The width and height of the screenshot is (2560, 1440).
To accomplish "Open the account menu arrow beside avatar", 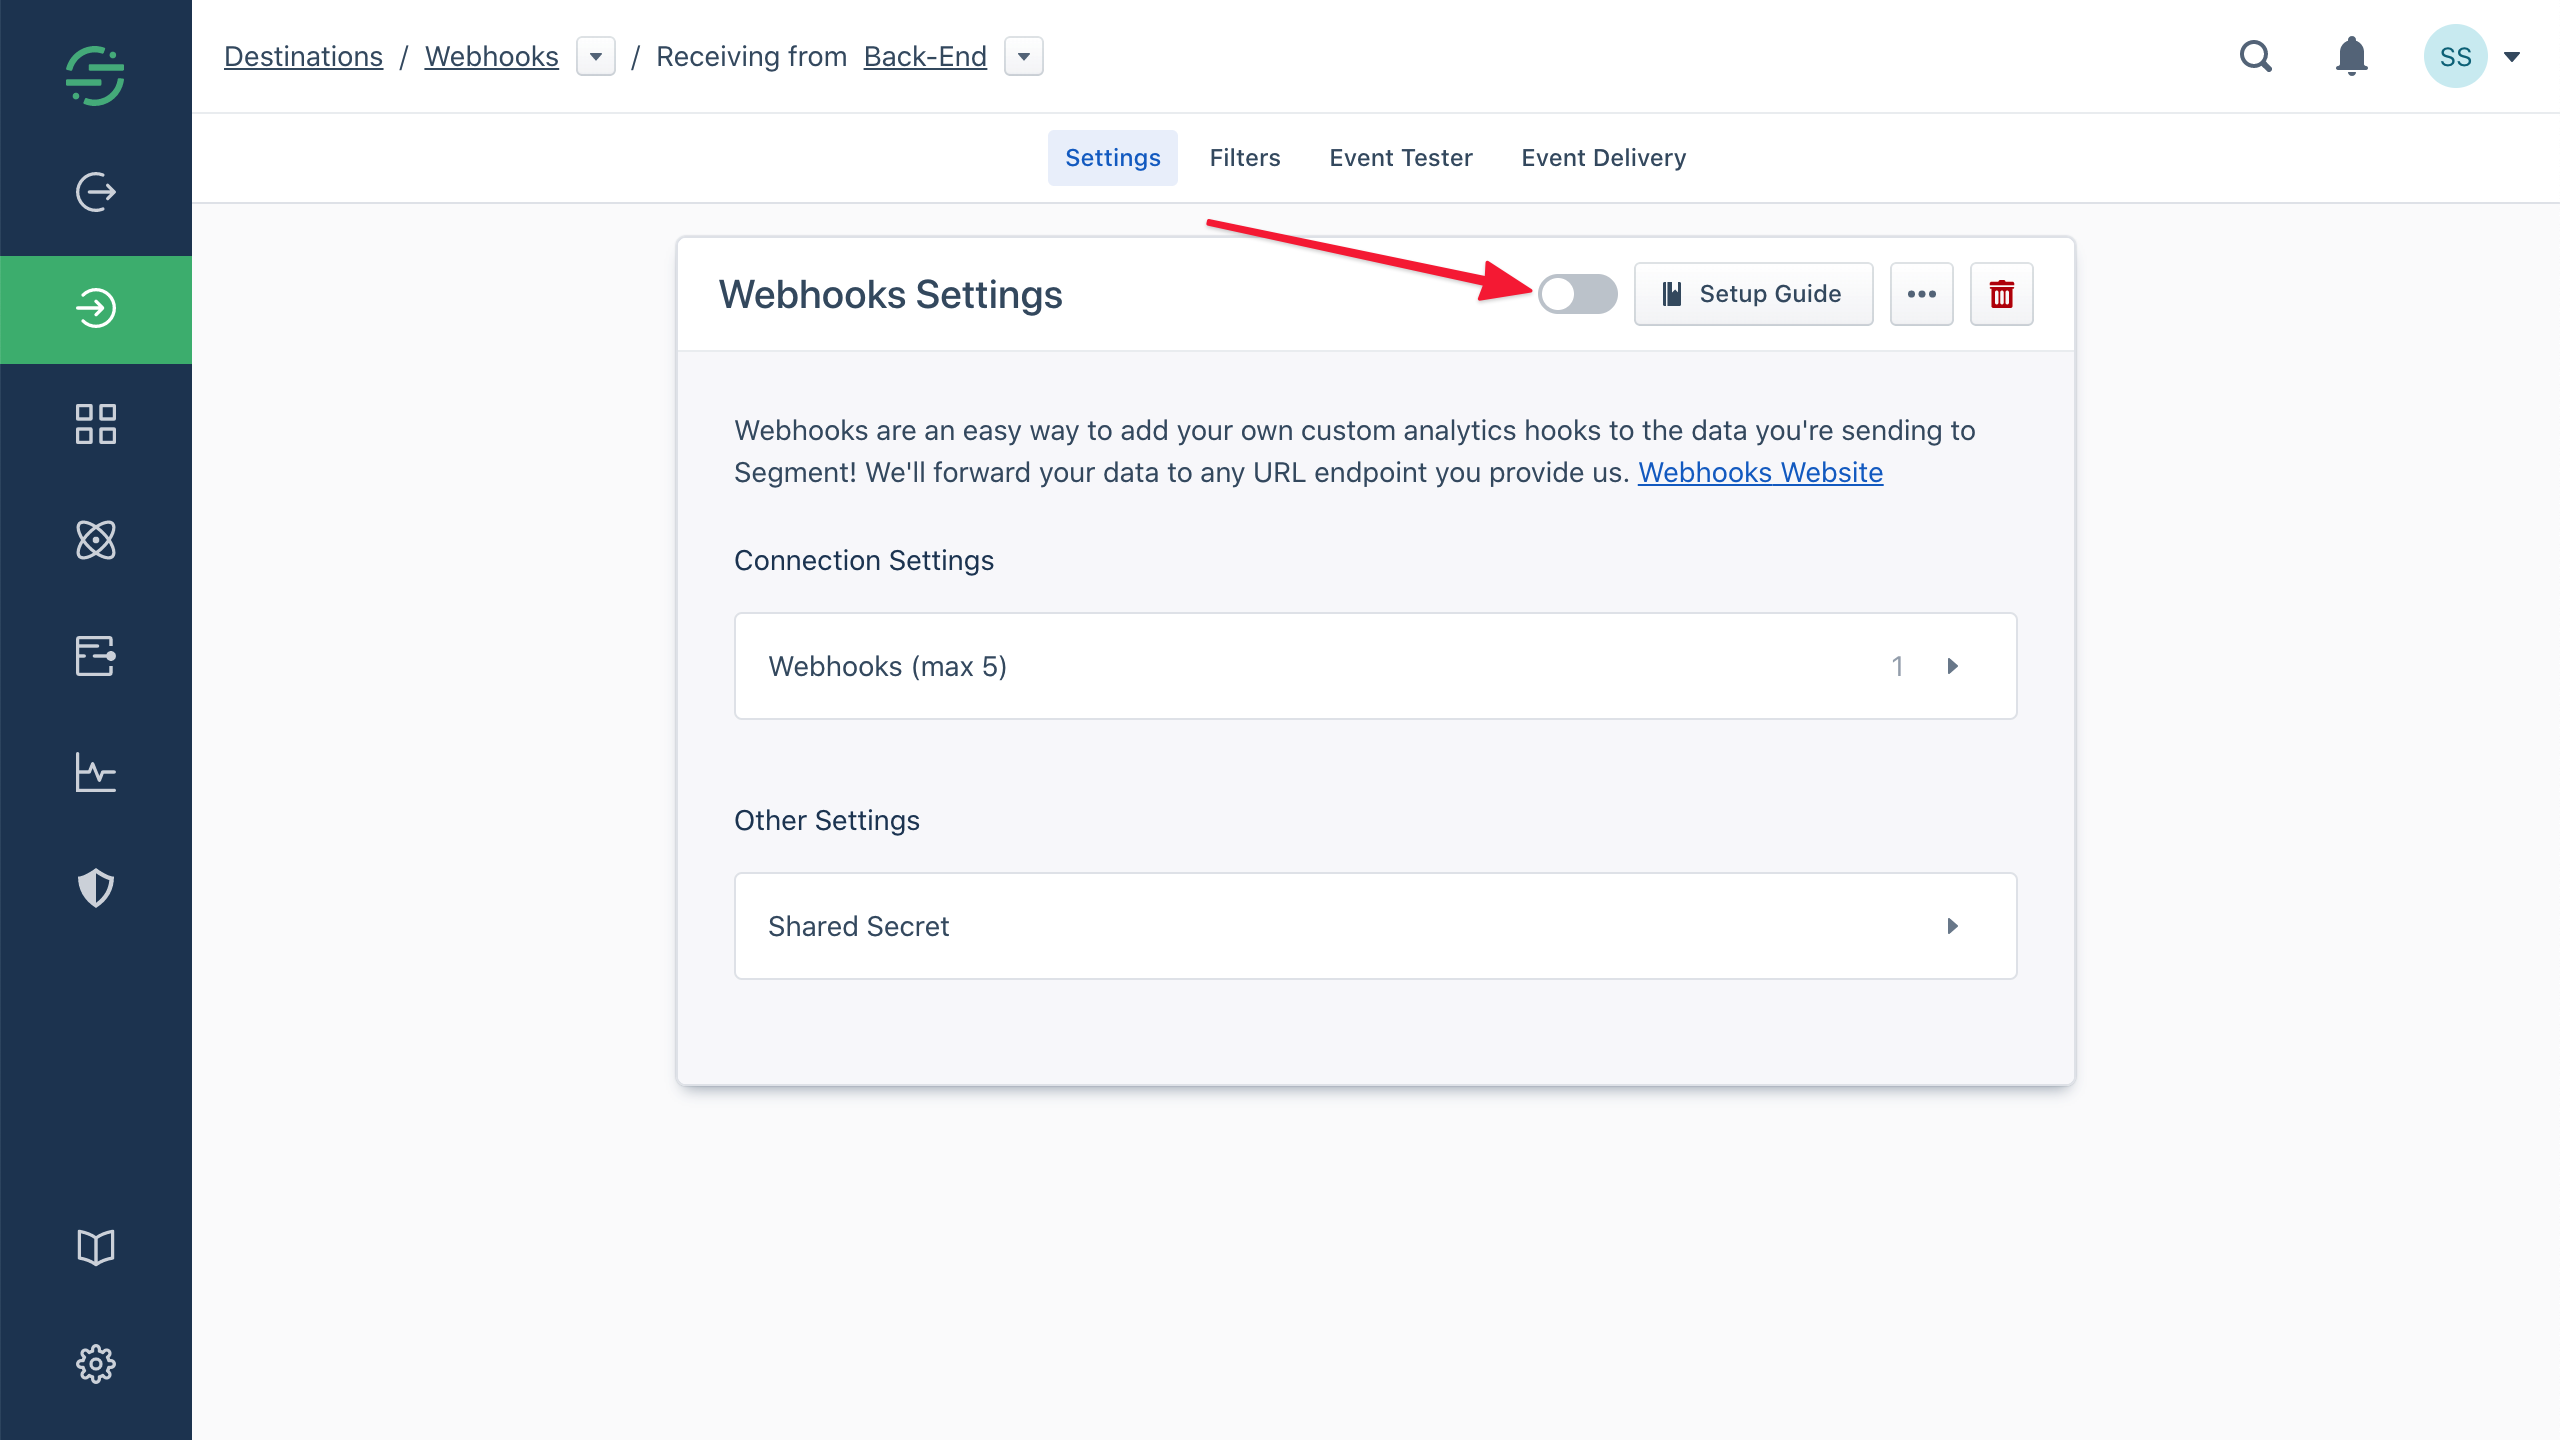I will tap(2512, 56).
